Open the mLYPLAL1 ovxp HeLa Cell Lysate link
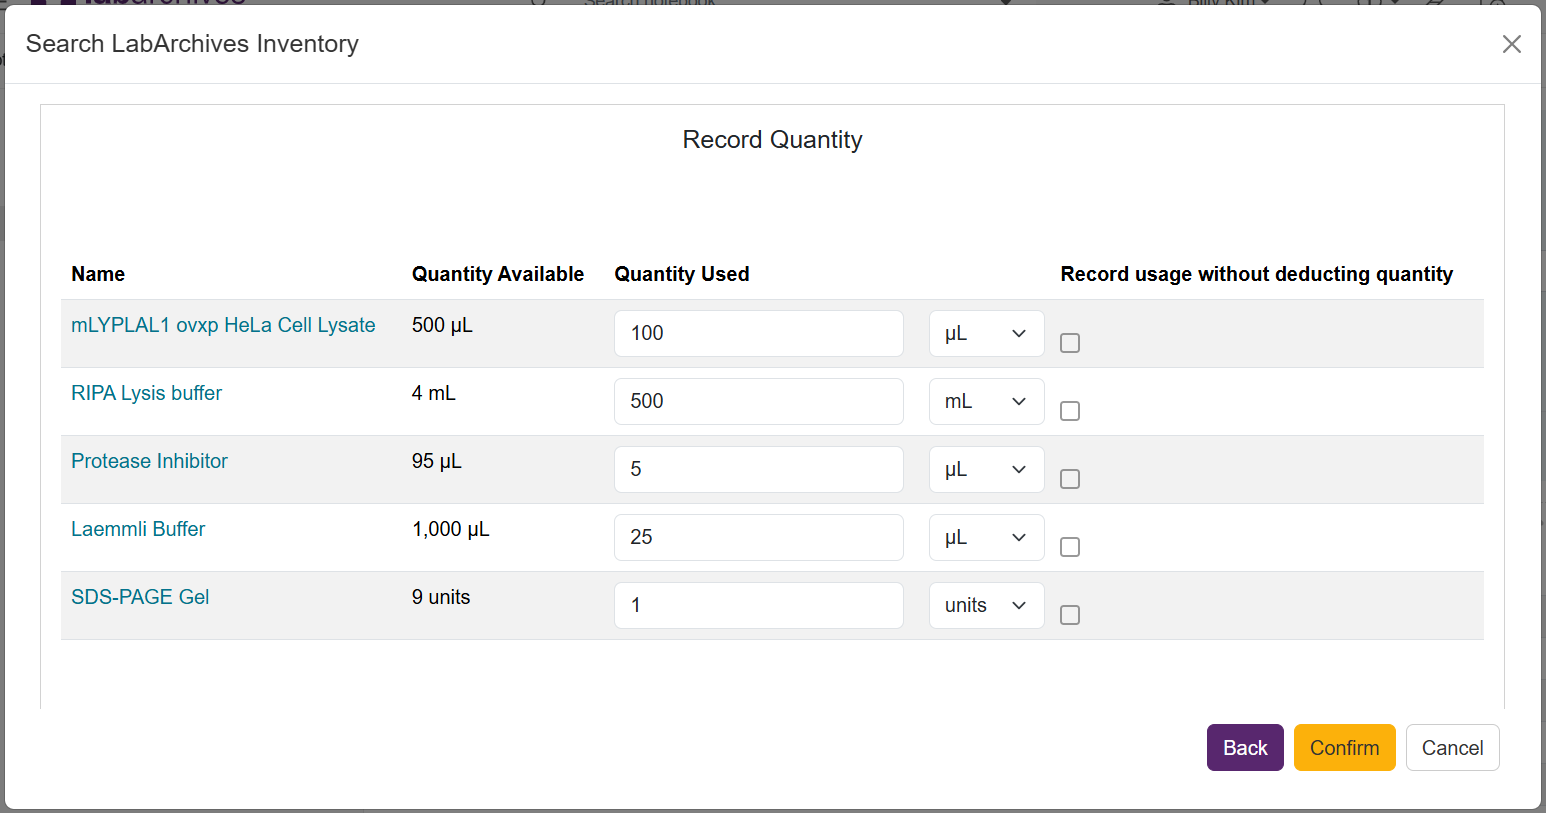1546x813 pixels. pos(222,325)
